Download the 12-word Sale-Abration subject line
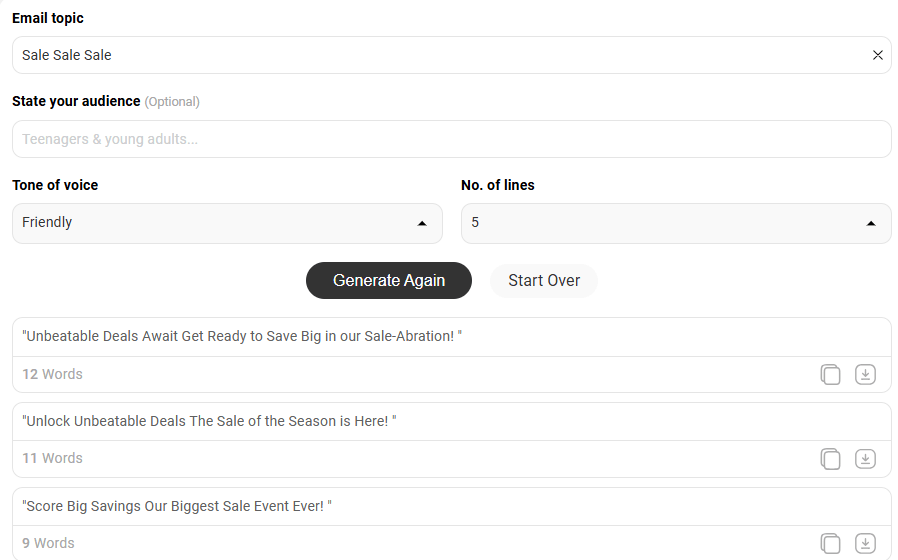The image size is (898, 560). point(865,374)
